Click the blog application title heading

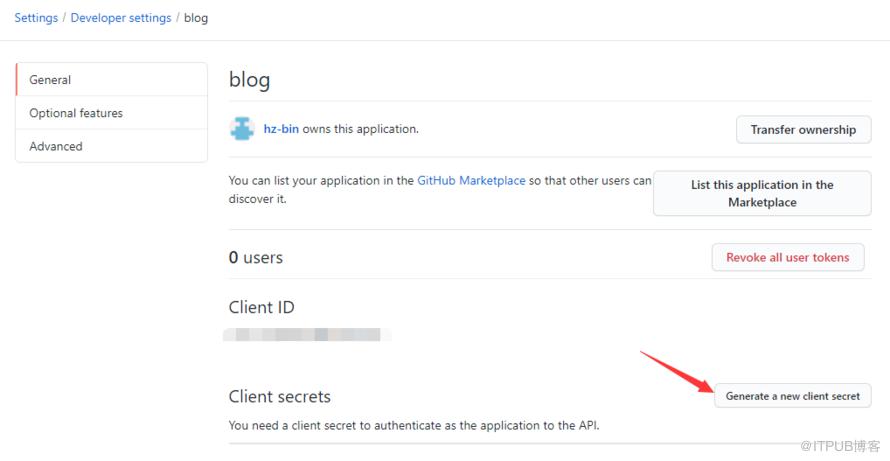249,80
